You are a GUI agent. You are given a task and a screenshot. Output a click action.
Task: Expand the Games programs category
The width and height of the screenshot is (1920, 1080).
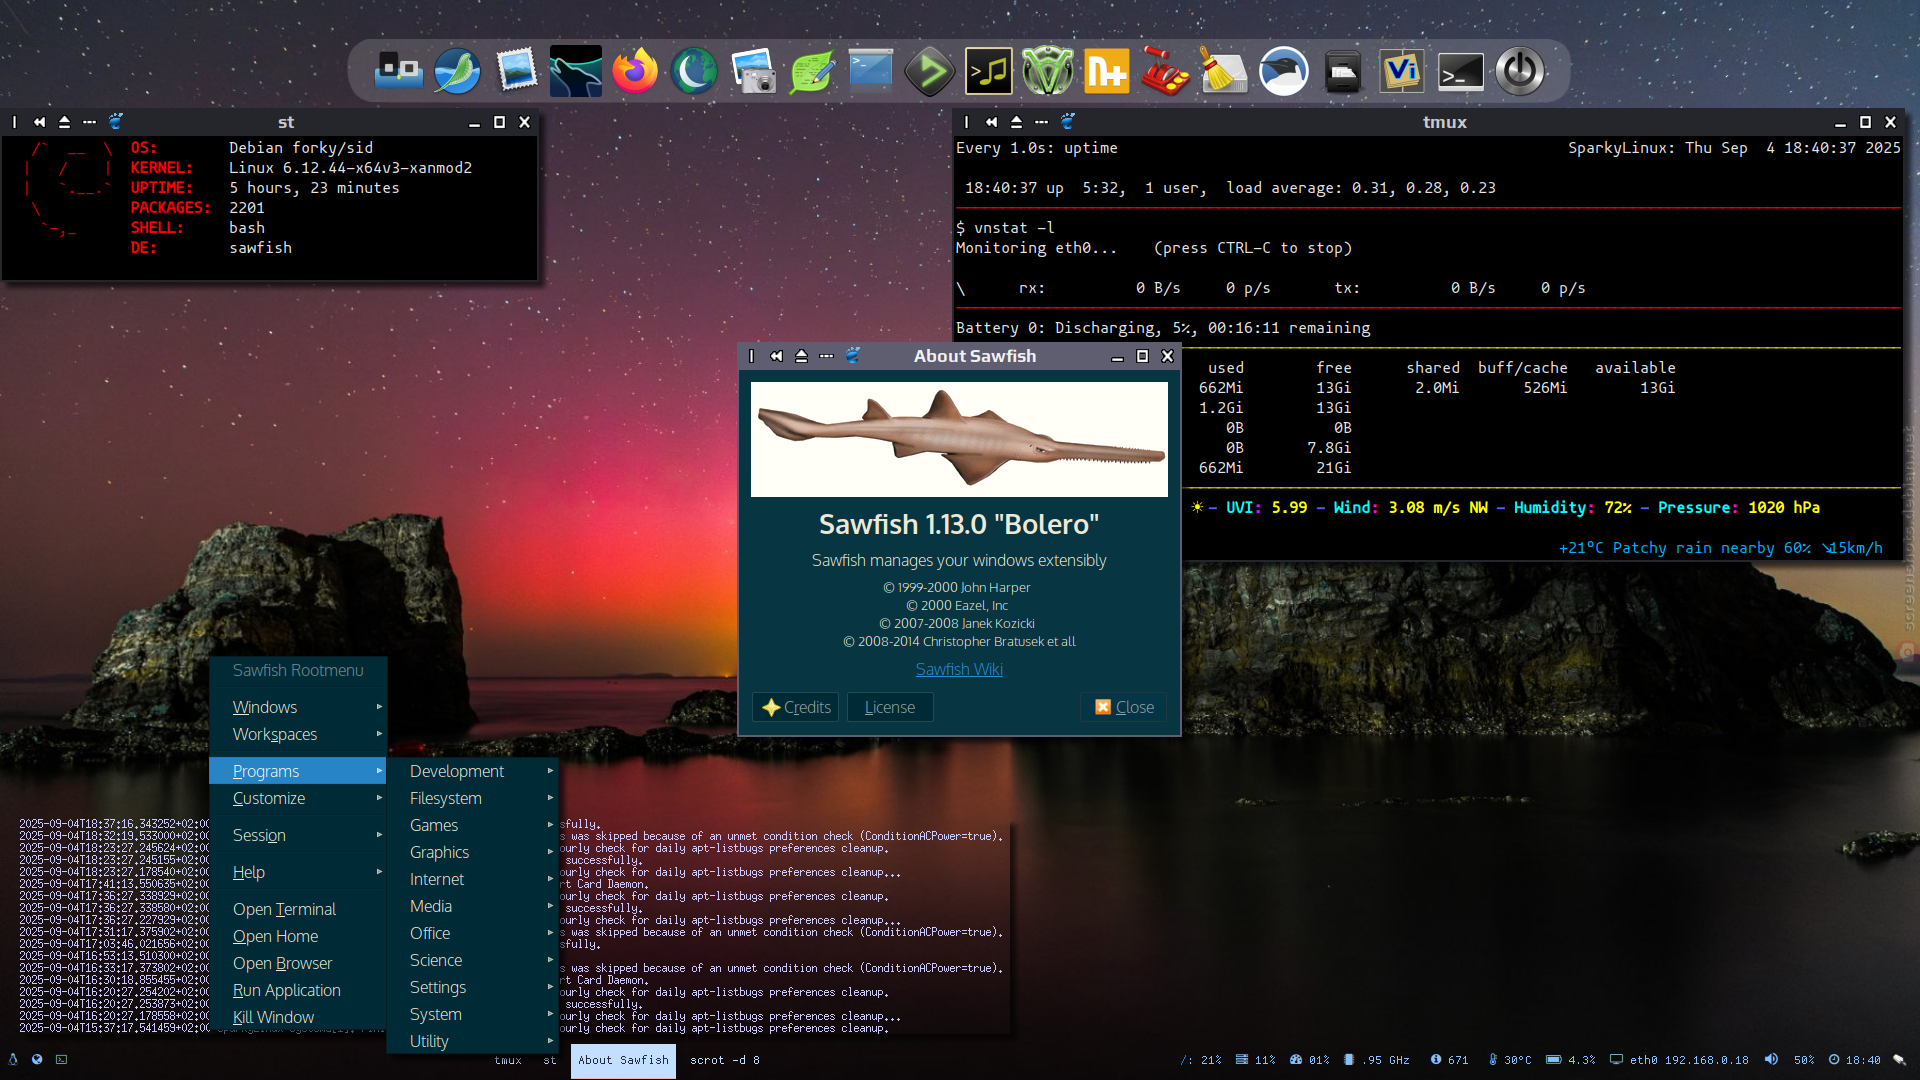click(472, 825)
